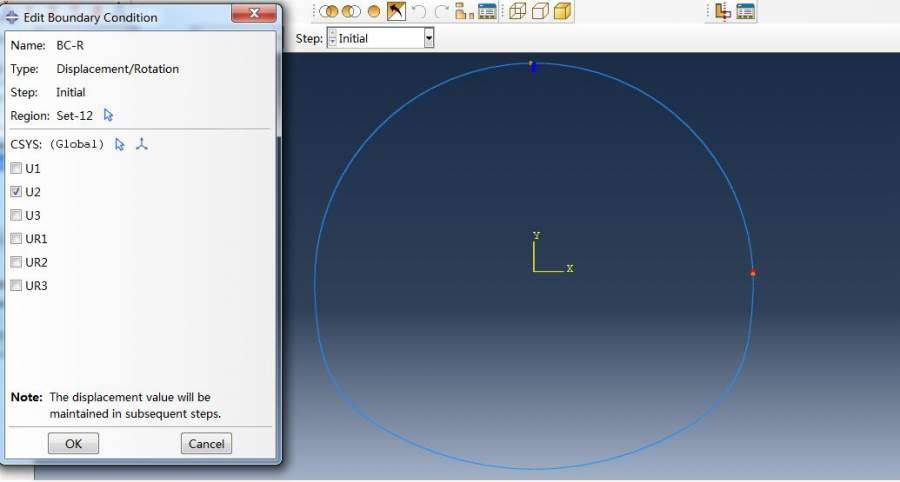The image size is (900, 482).
Task: Enable the U3 checkbox
Action: click(x=16, y=215)
